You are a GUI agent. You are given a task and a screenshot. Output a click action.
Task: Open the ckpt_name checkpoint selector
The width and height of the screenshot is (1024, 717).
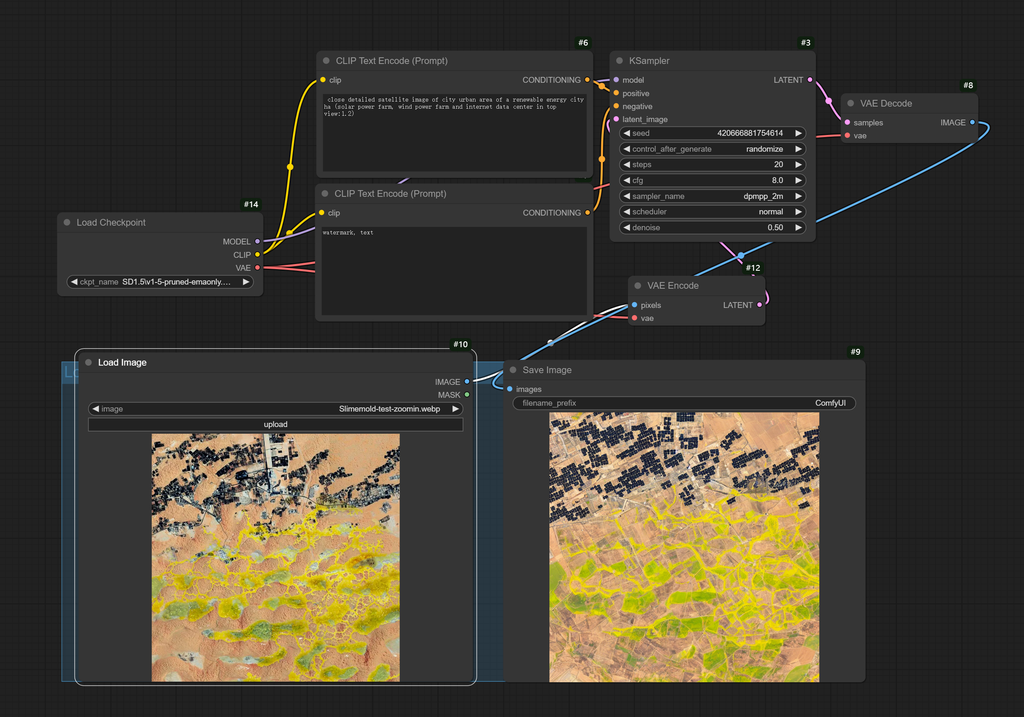(x=160, y=282)
